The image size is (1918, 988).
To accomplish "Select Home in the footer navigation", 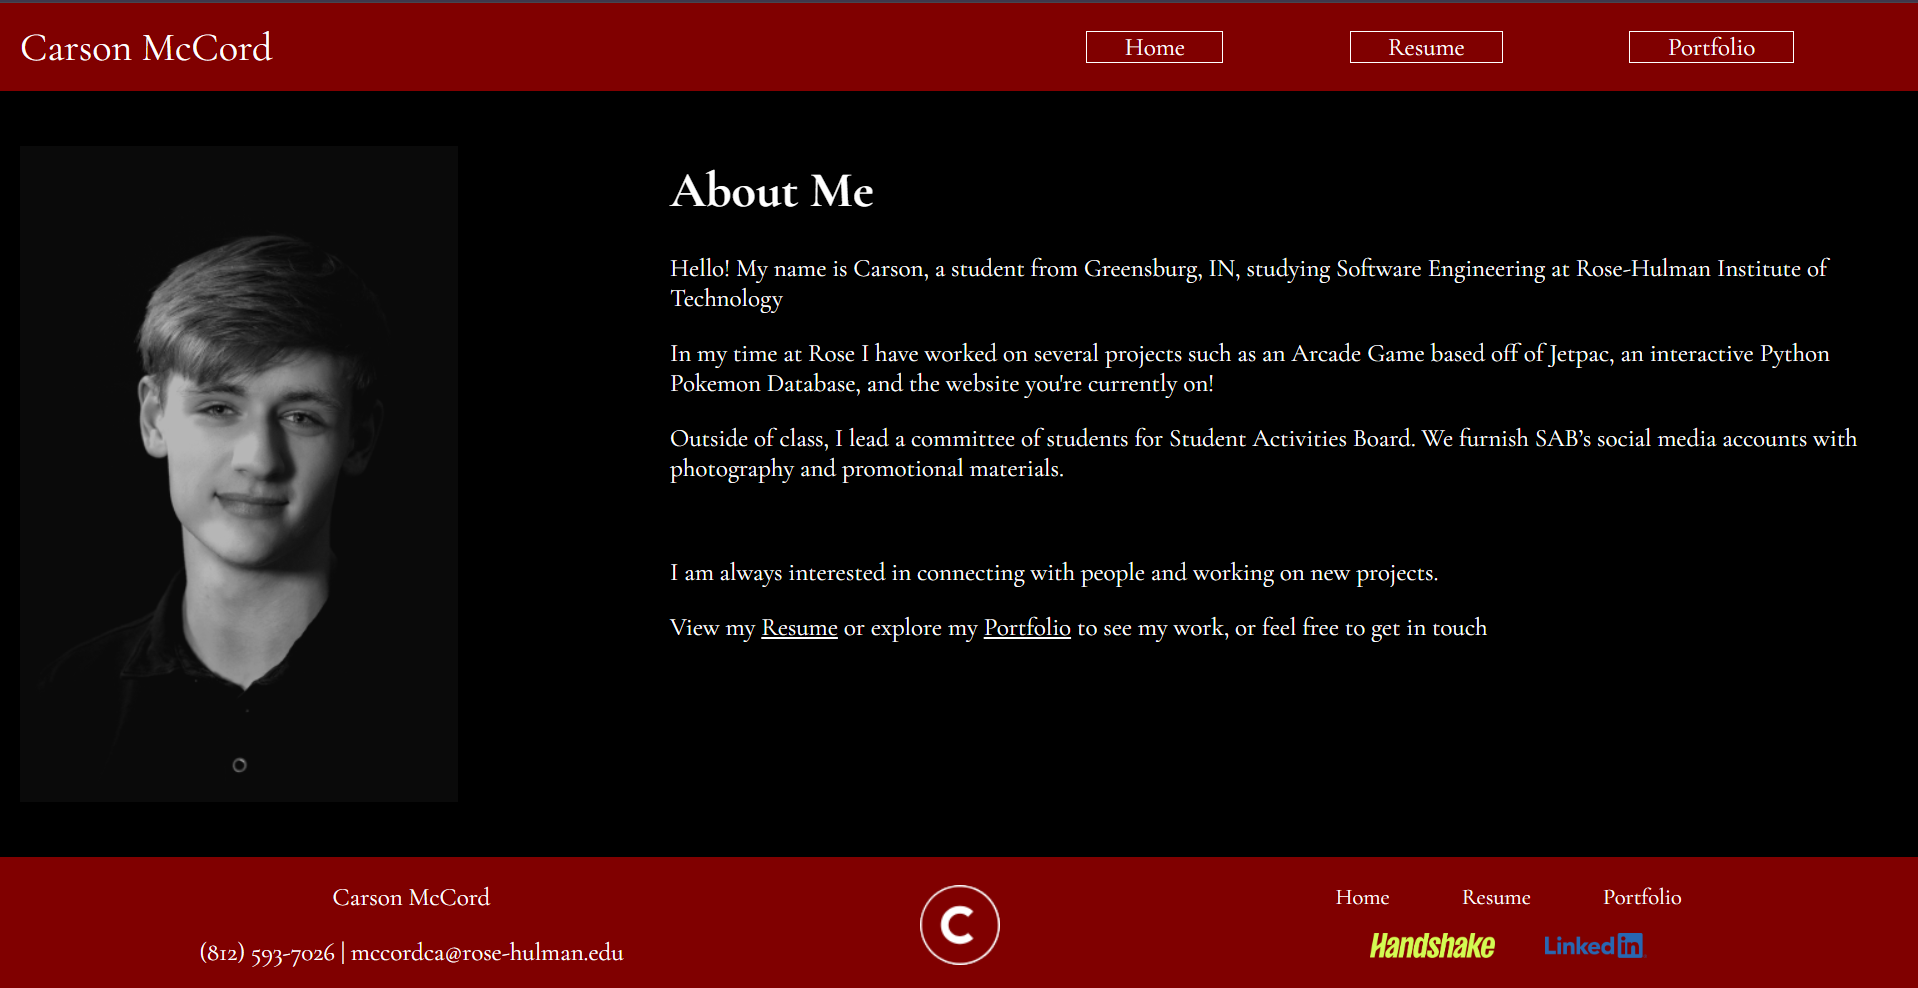I will (1361, 897).
